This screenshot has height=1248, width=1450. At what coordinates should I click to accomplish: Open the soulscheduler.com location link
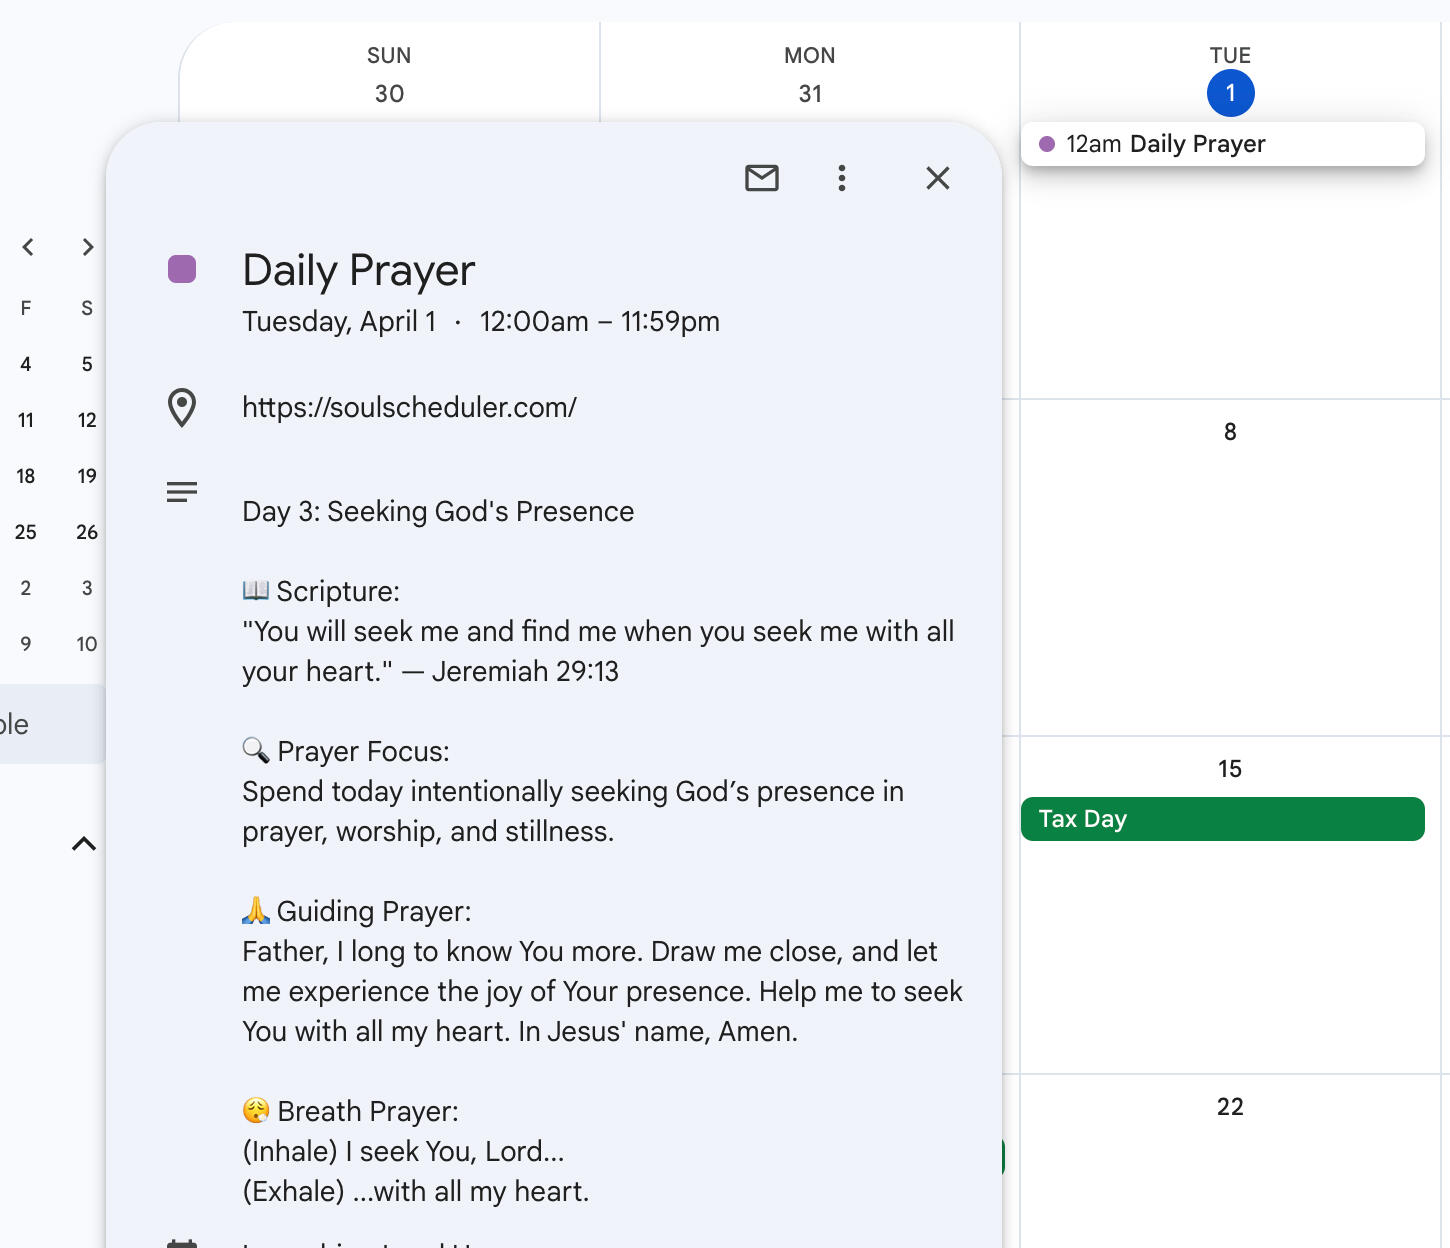click(409, 408)
